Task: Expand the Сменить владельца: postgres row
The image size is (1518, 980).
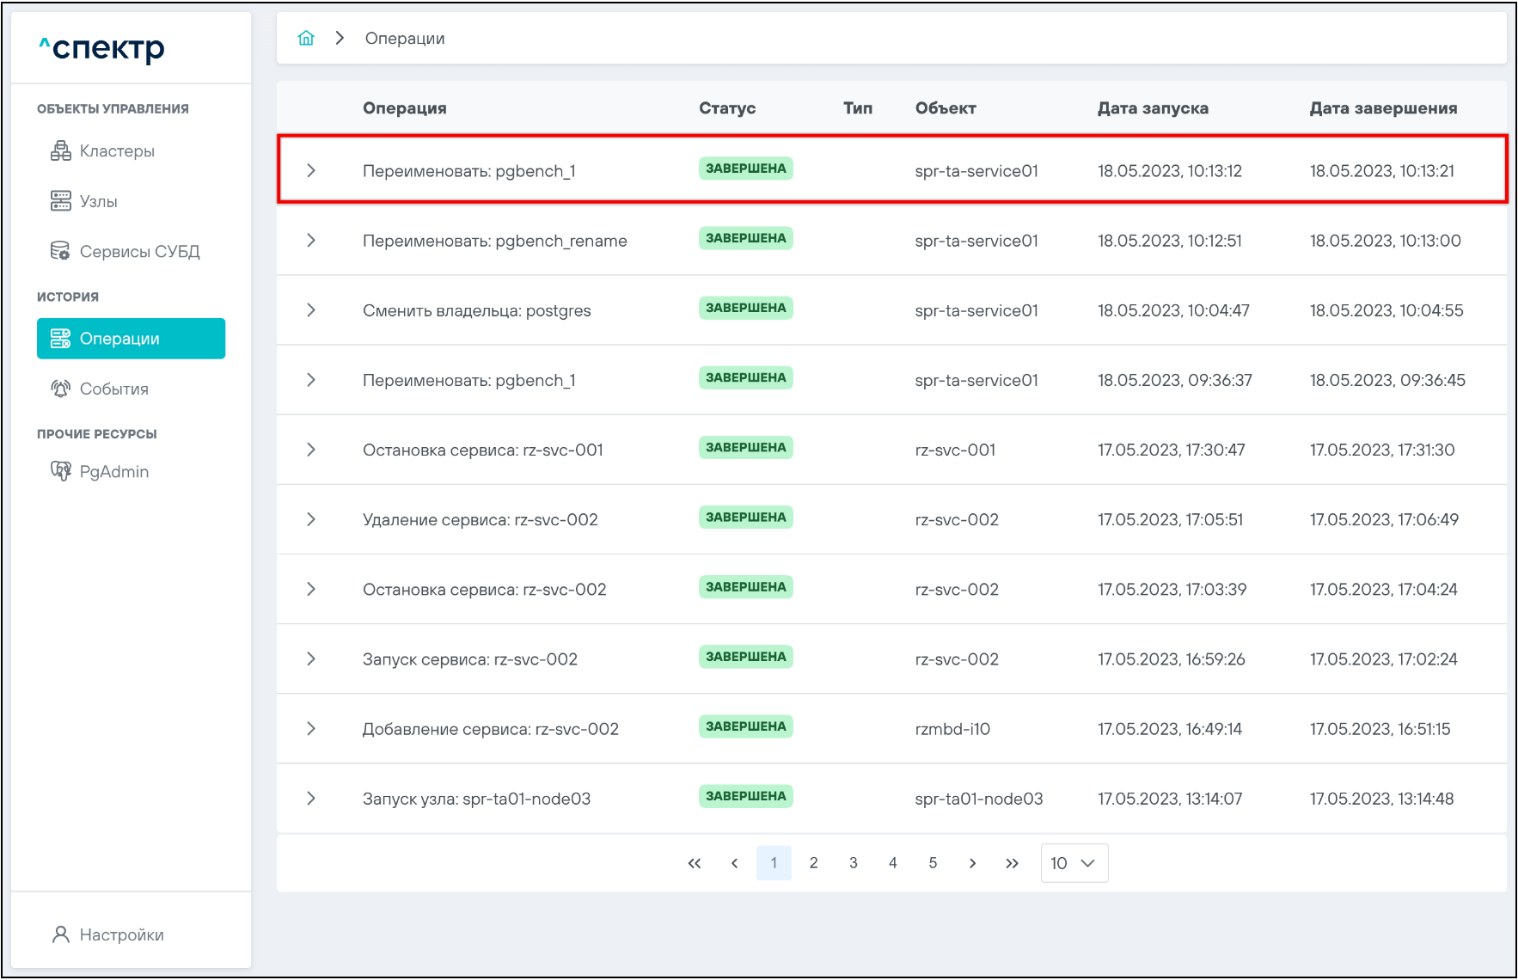Action: tap(311, 310)
